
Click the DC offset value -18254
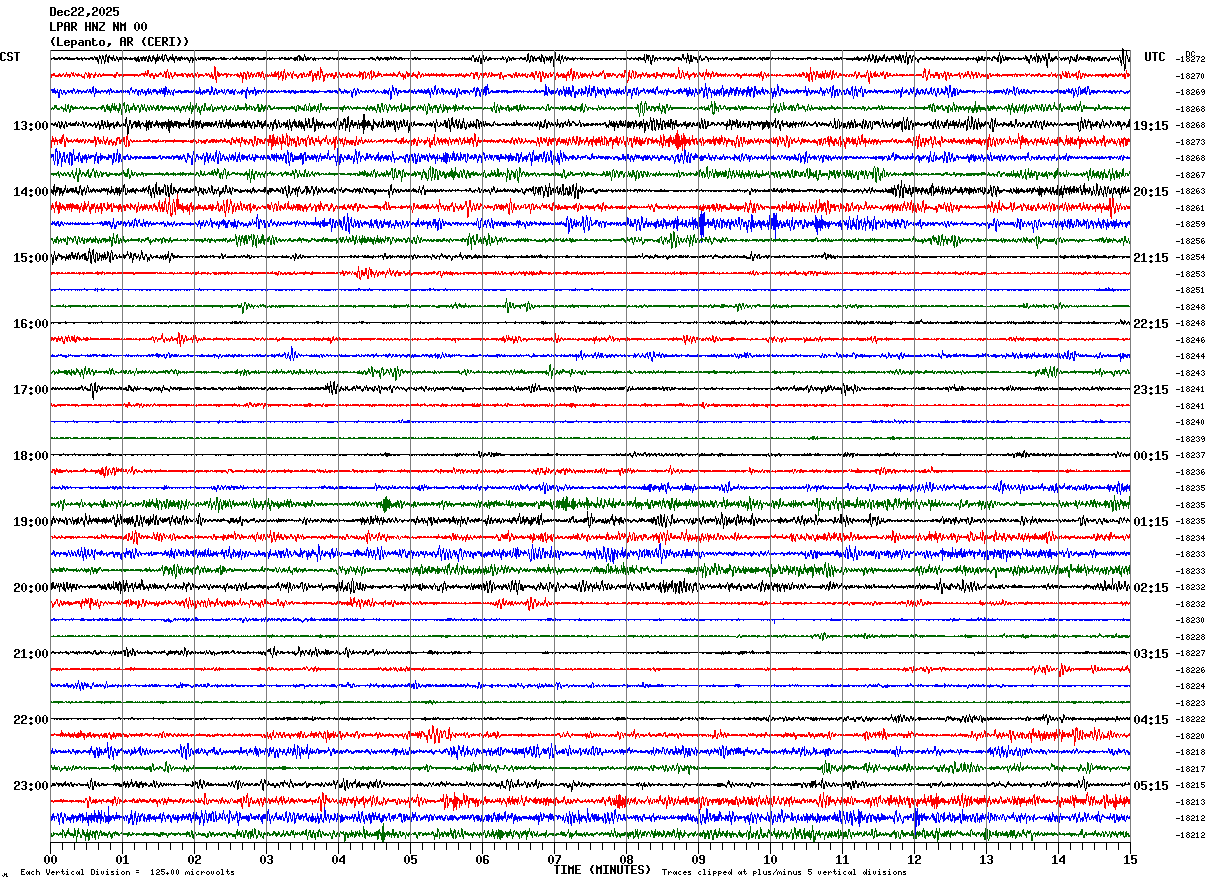(x=1191, y=257)
